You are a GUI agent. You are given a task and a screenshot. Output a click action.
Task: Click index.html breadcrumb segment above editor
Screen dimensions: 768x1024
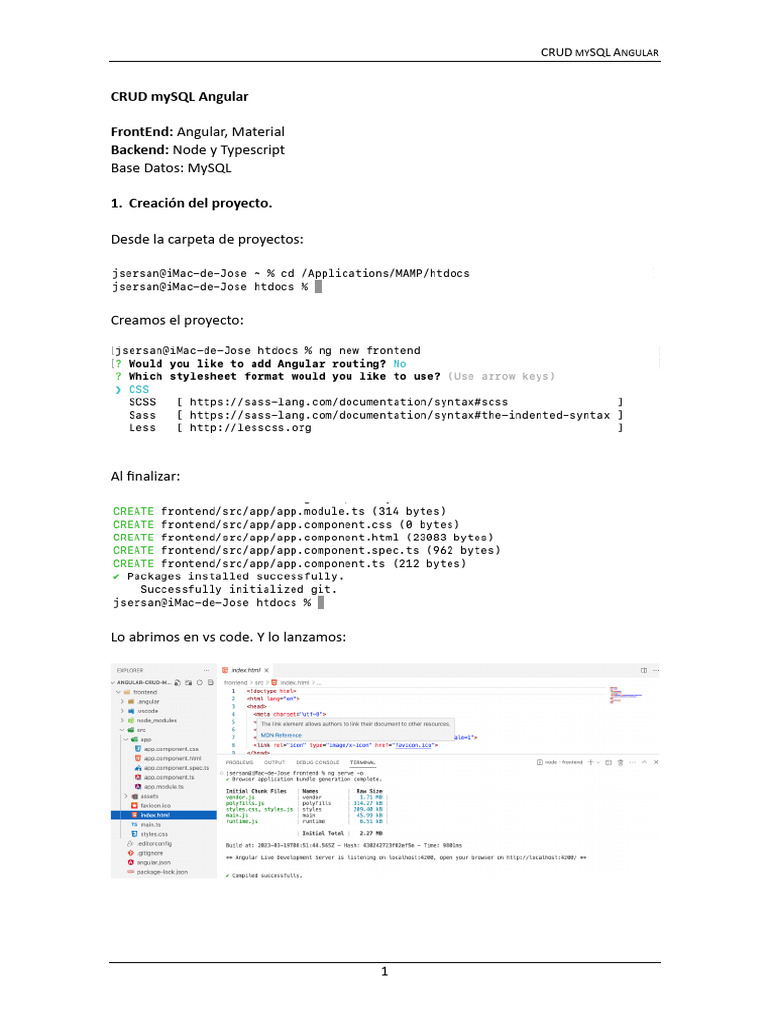click(290, 682)
